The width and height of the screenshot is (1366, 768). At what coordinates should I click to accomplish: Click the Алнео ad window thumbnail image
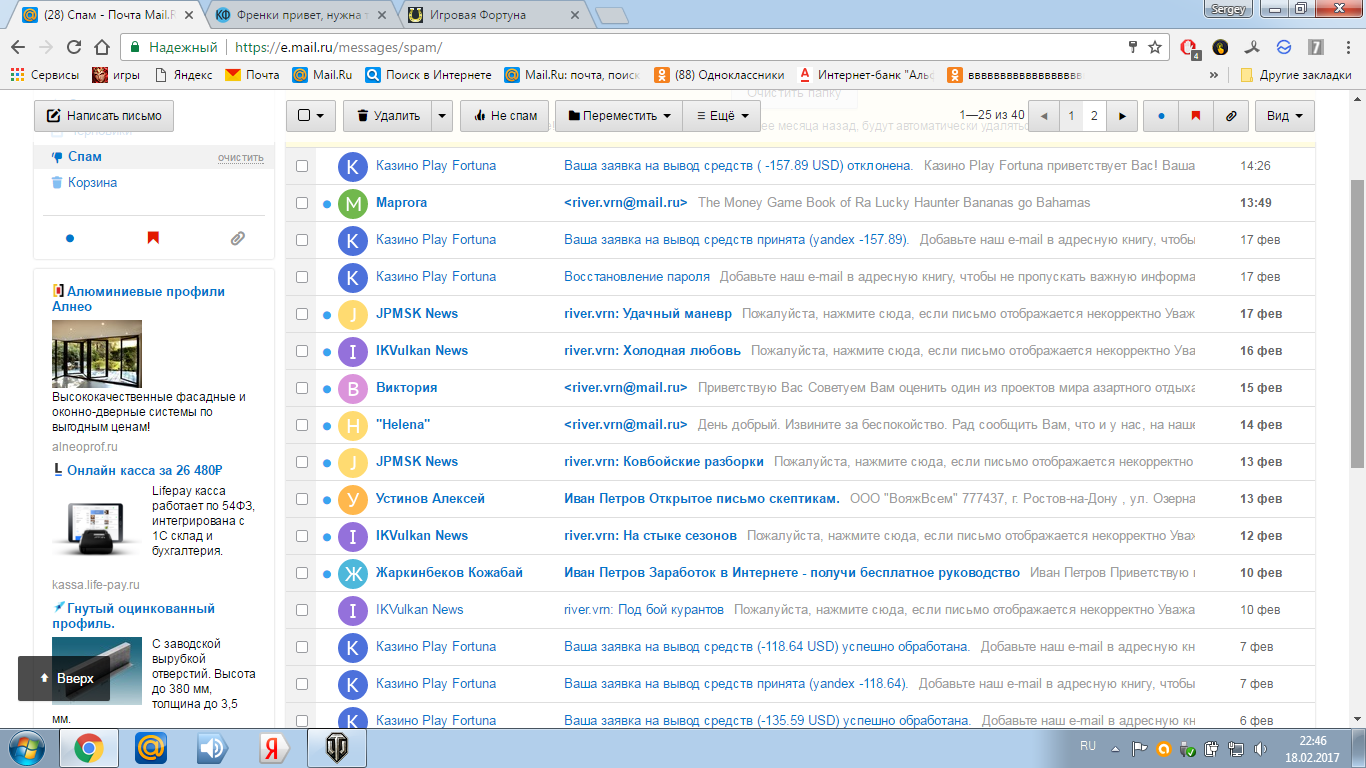pos(97,353)
